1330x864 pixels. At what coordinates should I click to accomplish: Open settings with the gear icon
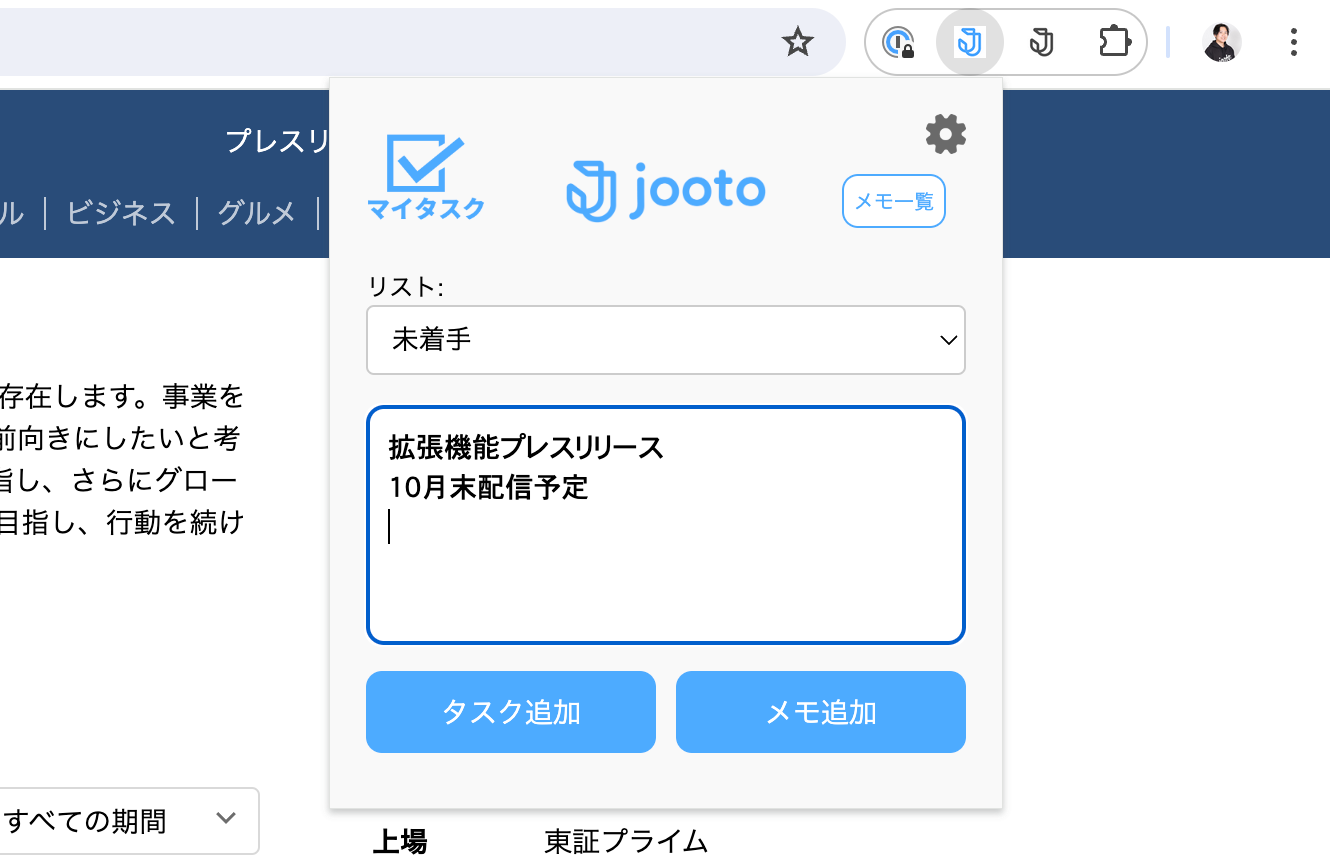pyautogui.click(x=946, y=134)
